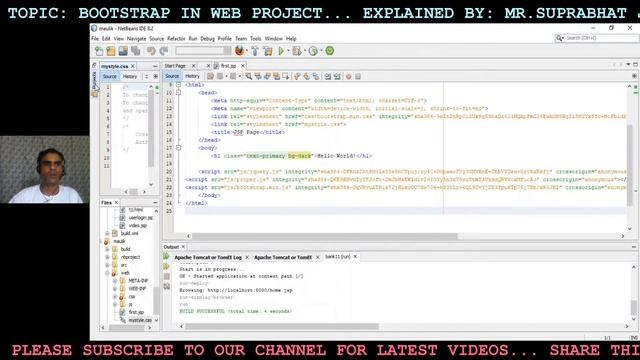Switch to the Start Page tab
This screenshot has height=360, width=640.
(x=175, y=66)
